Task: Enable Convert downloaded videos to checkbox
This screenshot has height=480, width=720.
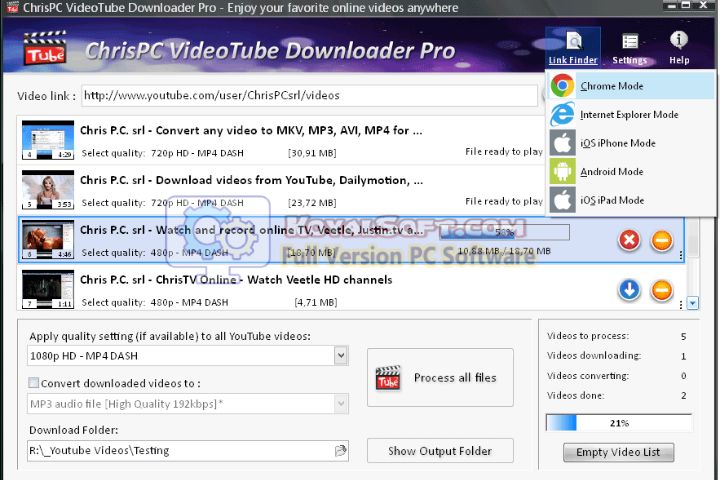Action: coord(34,383)
